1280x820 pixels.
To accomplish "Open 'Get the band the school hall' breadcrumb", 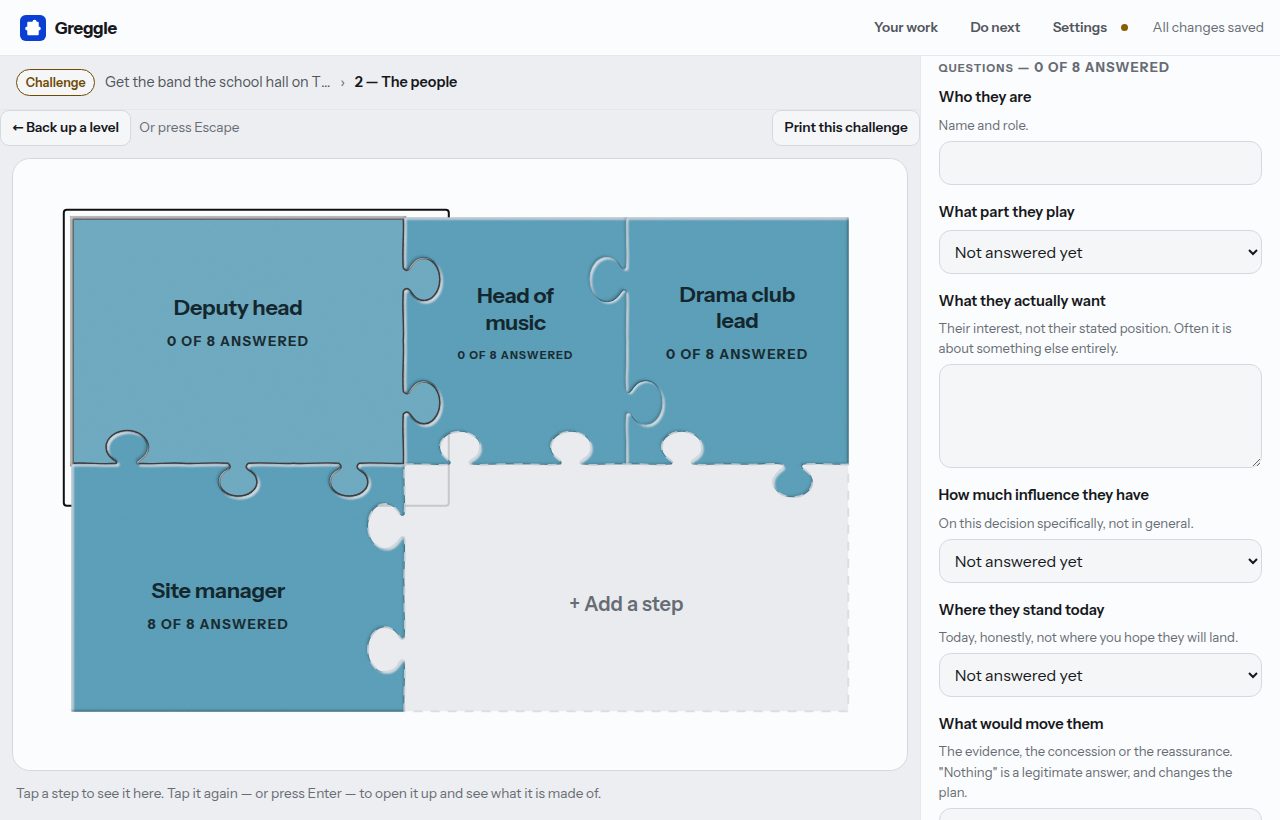I will tap(217, 82).
